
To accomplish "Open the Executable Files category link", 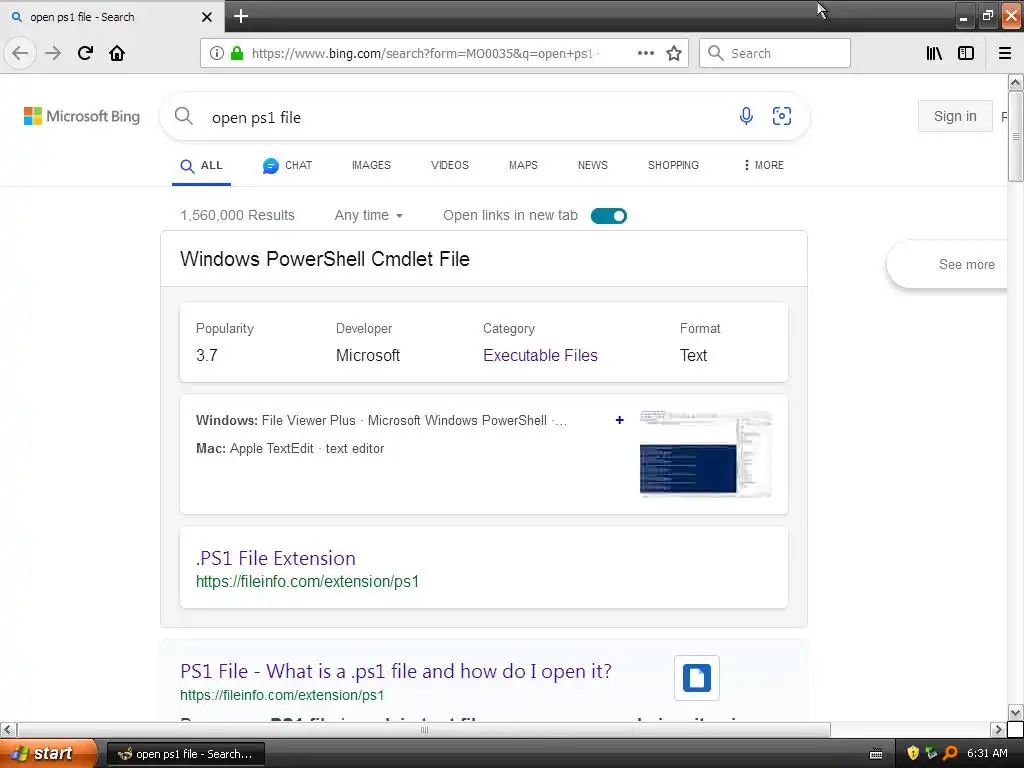I will 540,355.
